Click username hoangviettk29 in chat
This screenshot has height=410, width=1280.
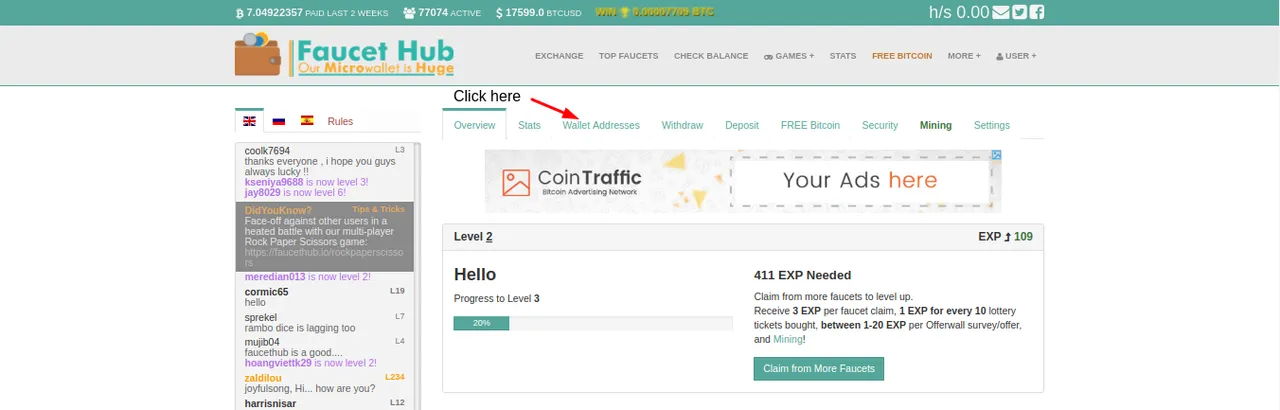pos(278,363)
